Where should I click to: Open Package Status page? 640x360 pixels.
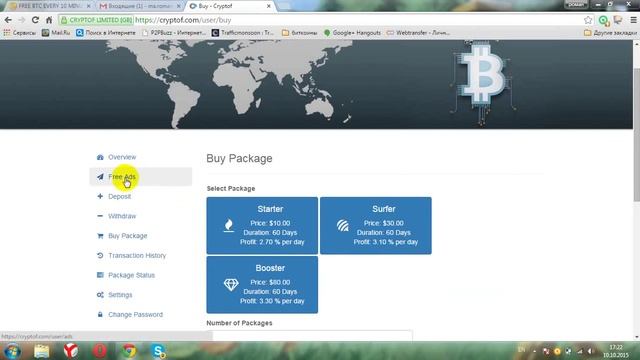pyautogui.click(x=131, y=275)
